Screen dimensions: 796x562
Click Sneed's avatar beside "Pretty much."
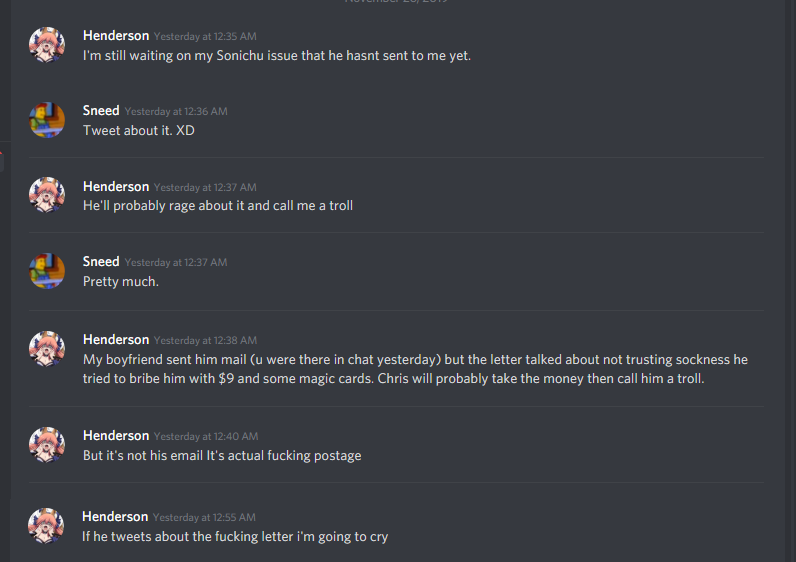pyautogui.click(x=47, y=271)
